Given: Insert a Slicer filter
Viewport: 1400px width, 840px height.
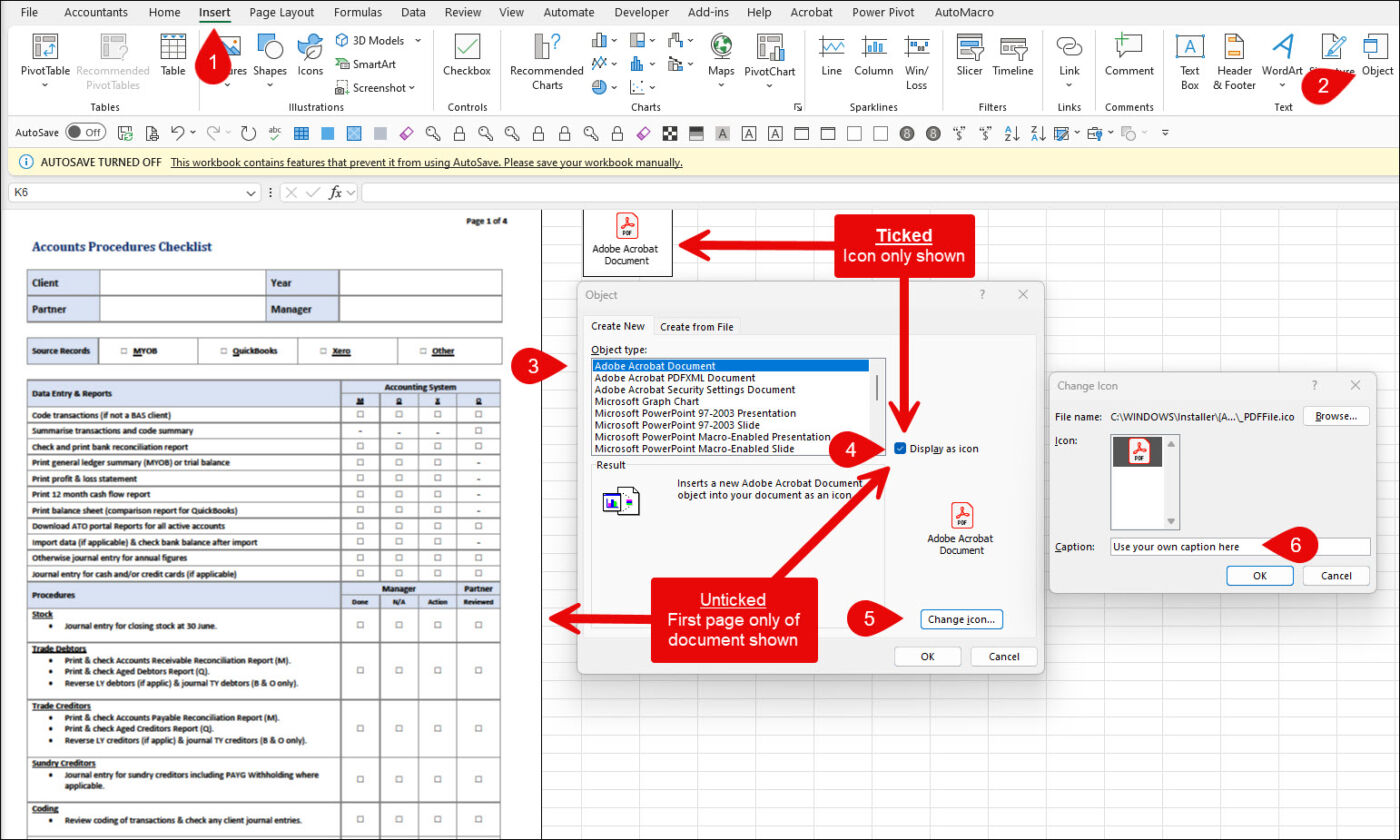Looking at the screenshot, I should click(x=969, y=55).
